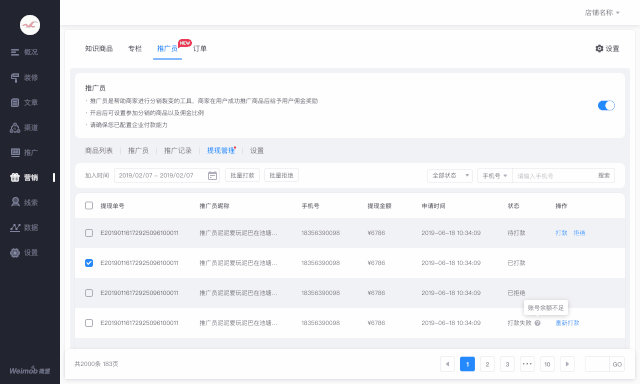Image resolution: width=640 pixels, height=384 pixels.
Task: Toggle the 推广员 feature switch
Action: point(606,106)
